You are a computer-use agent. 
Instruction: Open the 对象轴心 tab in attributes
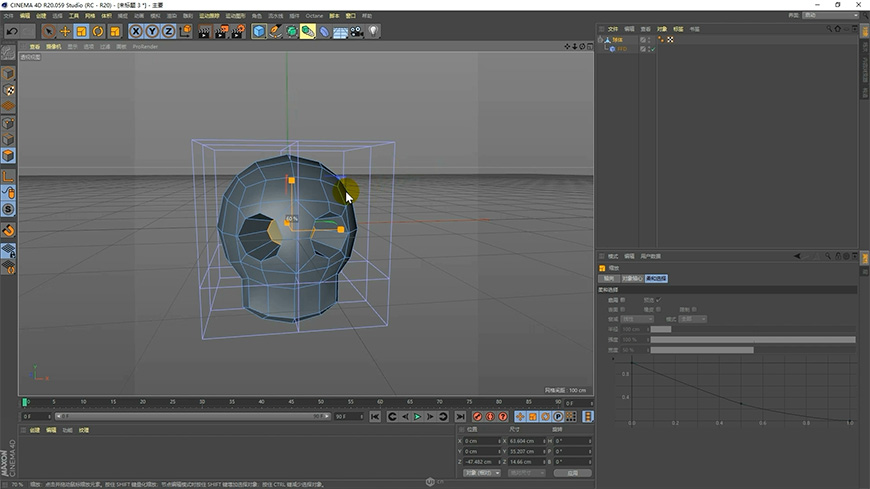click(x=631, y=278)
